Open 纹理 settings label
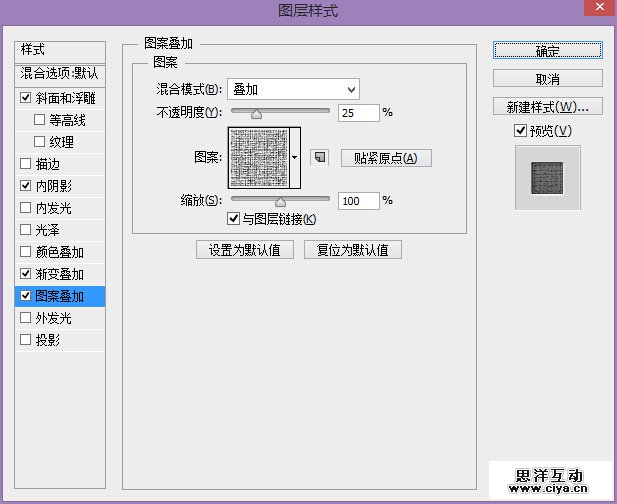The height and width of the screenshot is (504, 617). [x=61, y=142]
